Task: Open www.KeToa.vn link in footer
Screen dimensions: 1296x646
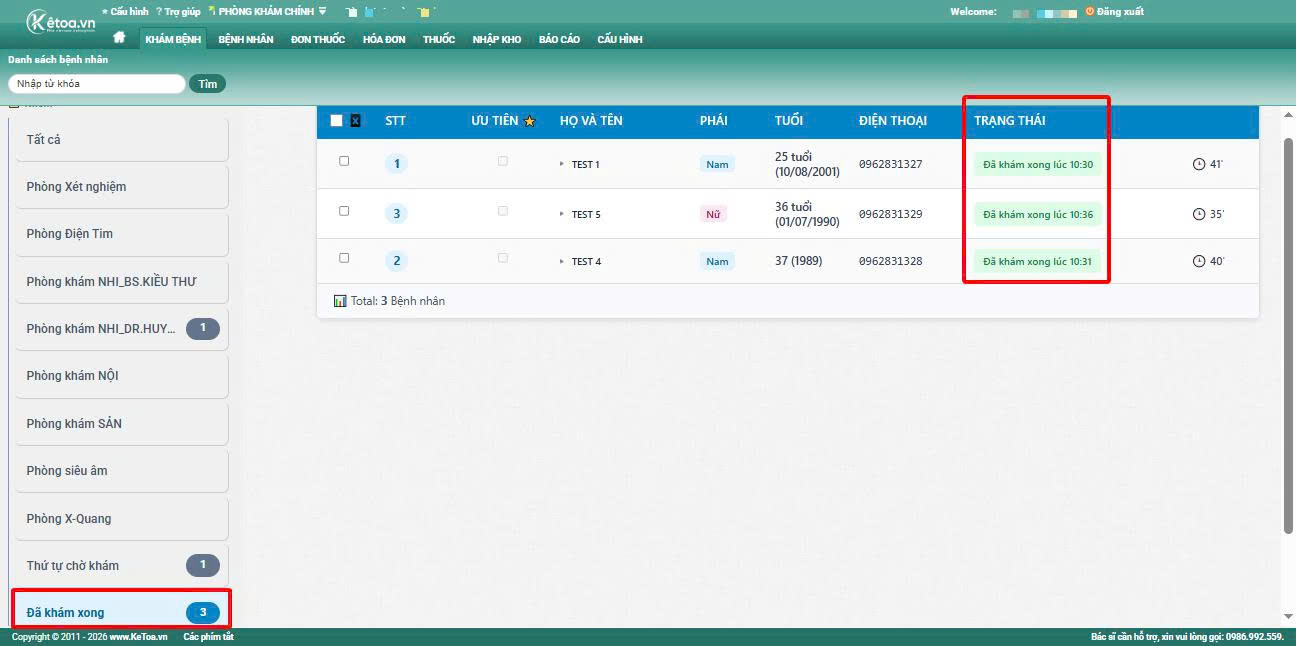Action: [x=138, y=637]
